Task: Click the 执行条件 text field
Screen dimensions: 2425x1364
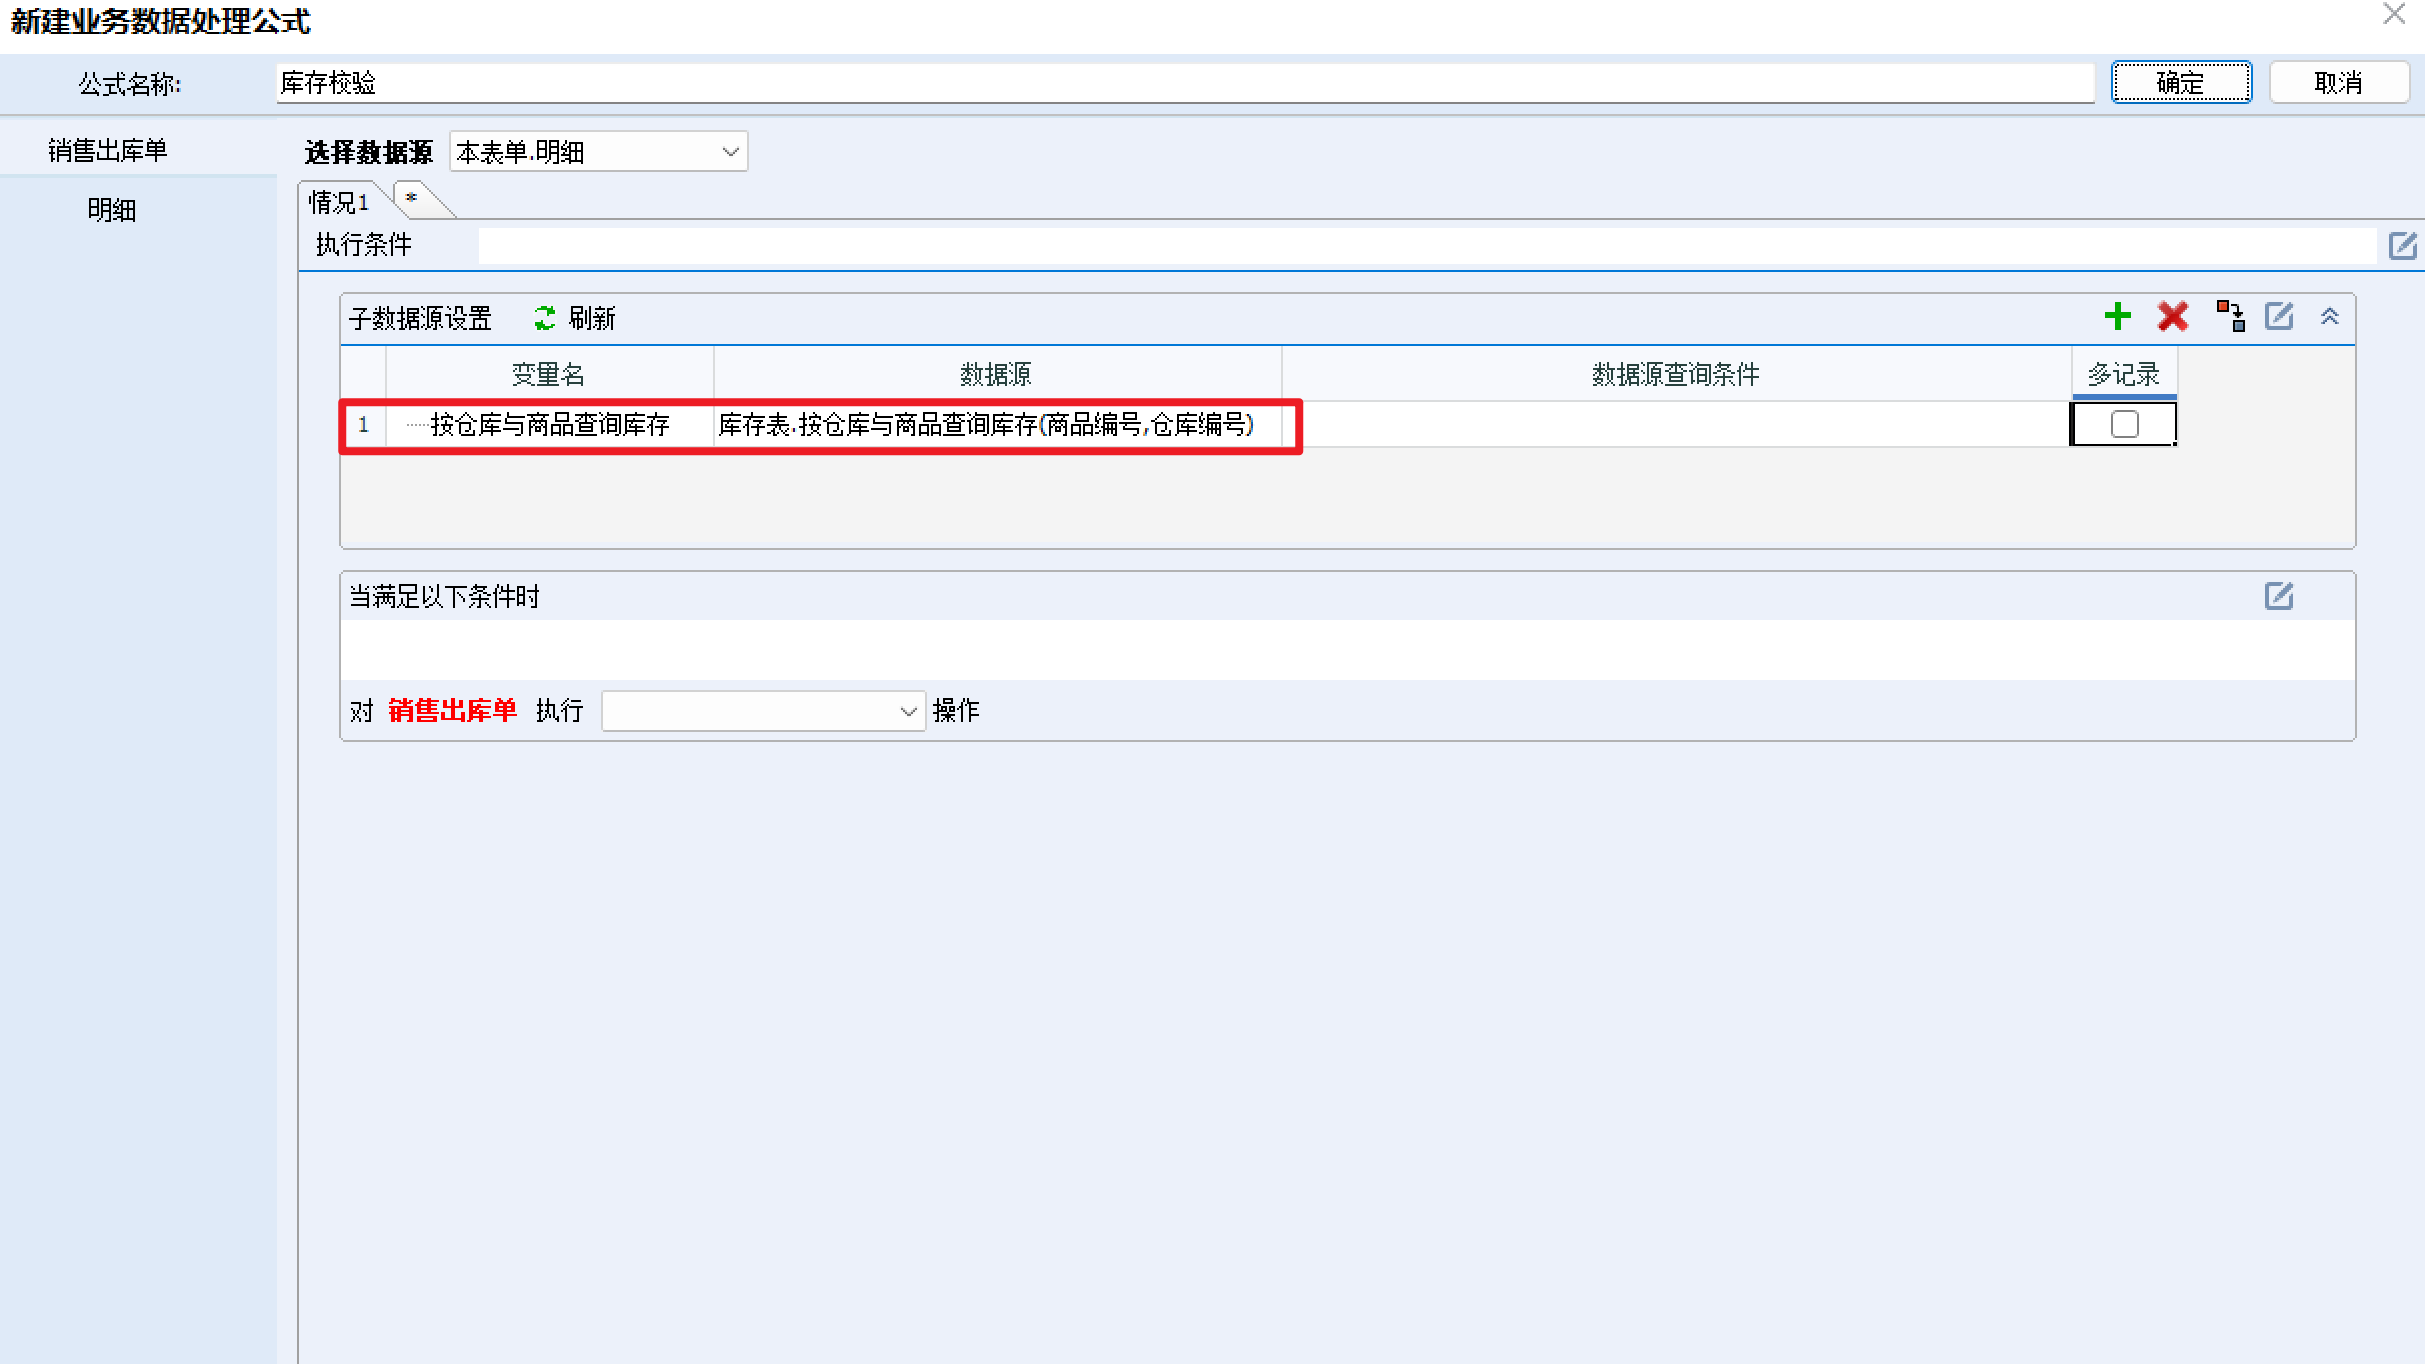Action: 1427,246
